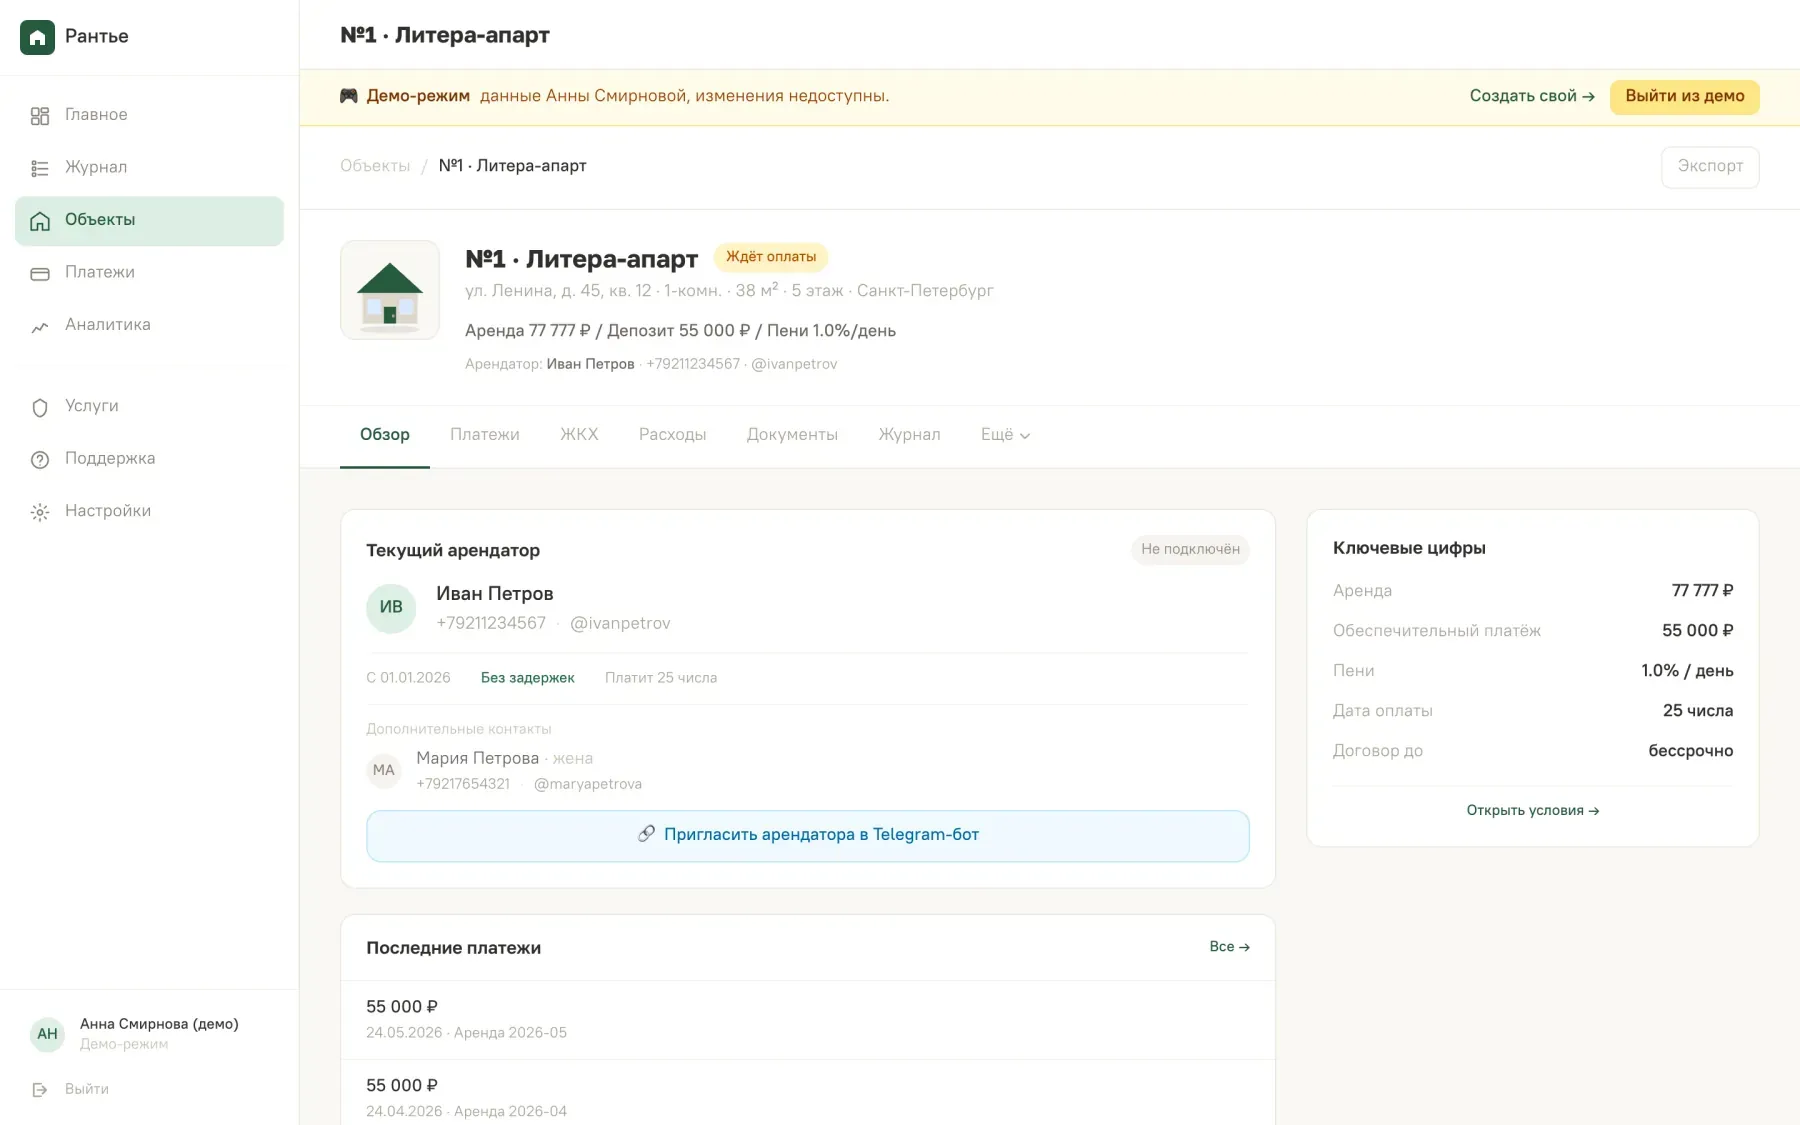Click the Выйти logout arrow icon
Image resolution: width=1800 pixels, height=1125 pixels.
[x=40, y=1090]
